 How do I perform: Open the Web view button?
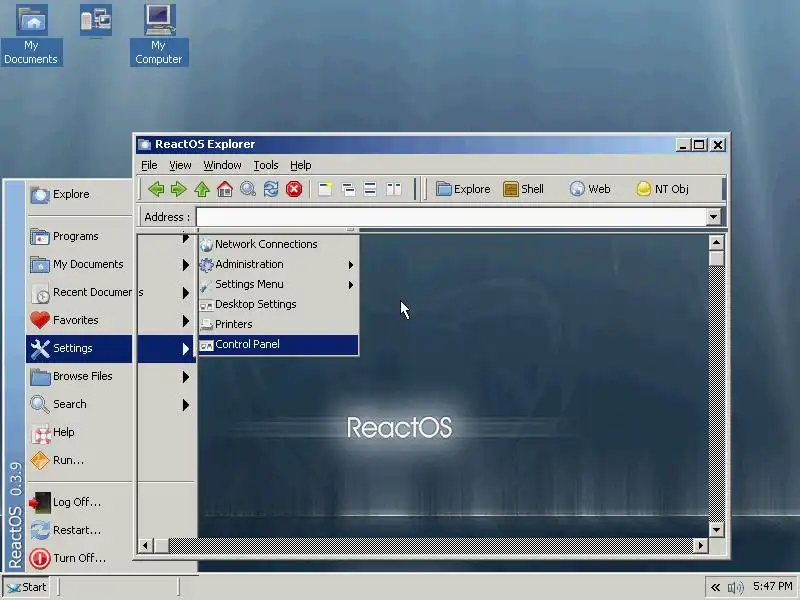click(590, 189)
